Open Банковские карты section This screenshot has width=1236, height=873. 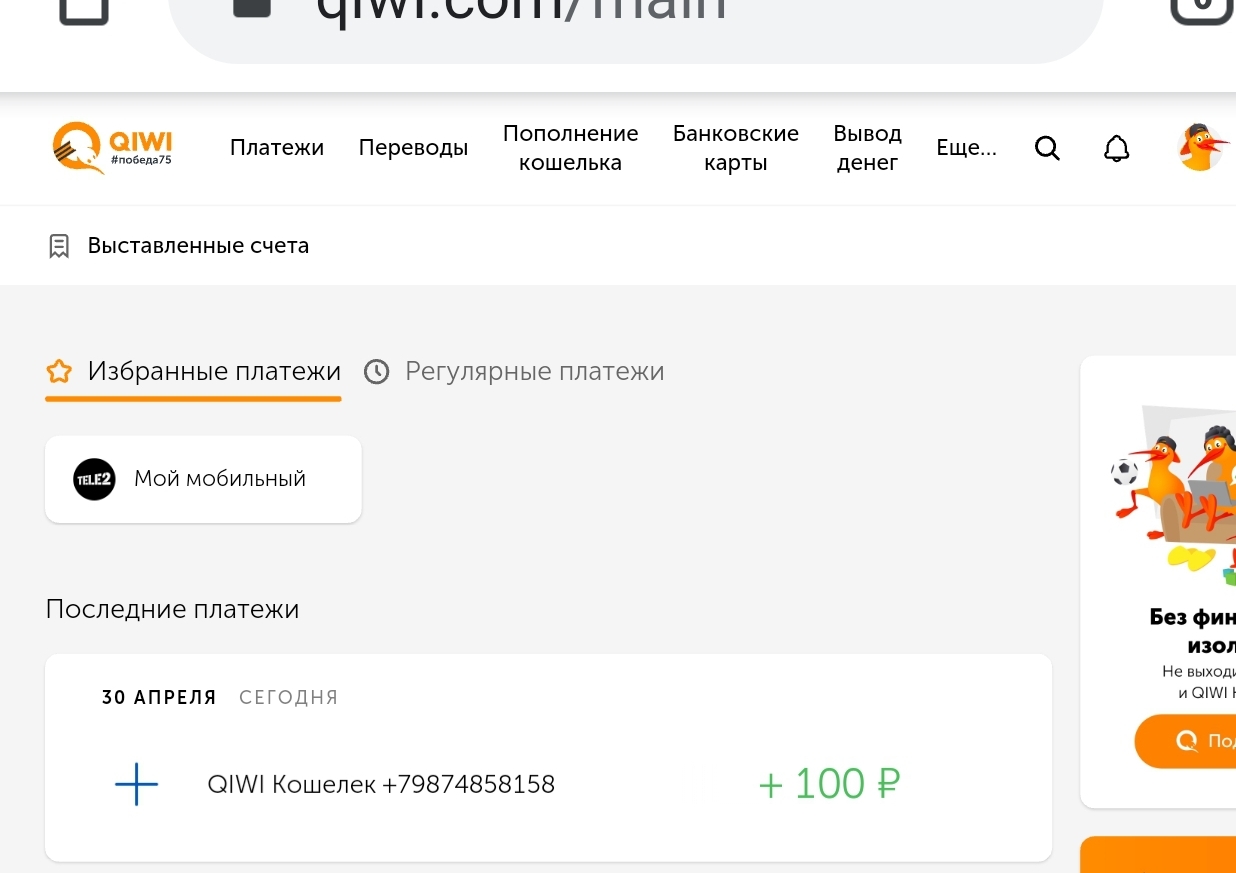[x=735, y=148]
